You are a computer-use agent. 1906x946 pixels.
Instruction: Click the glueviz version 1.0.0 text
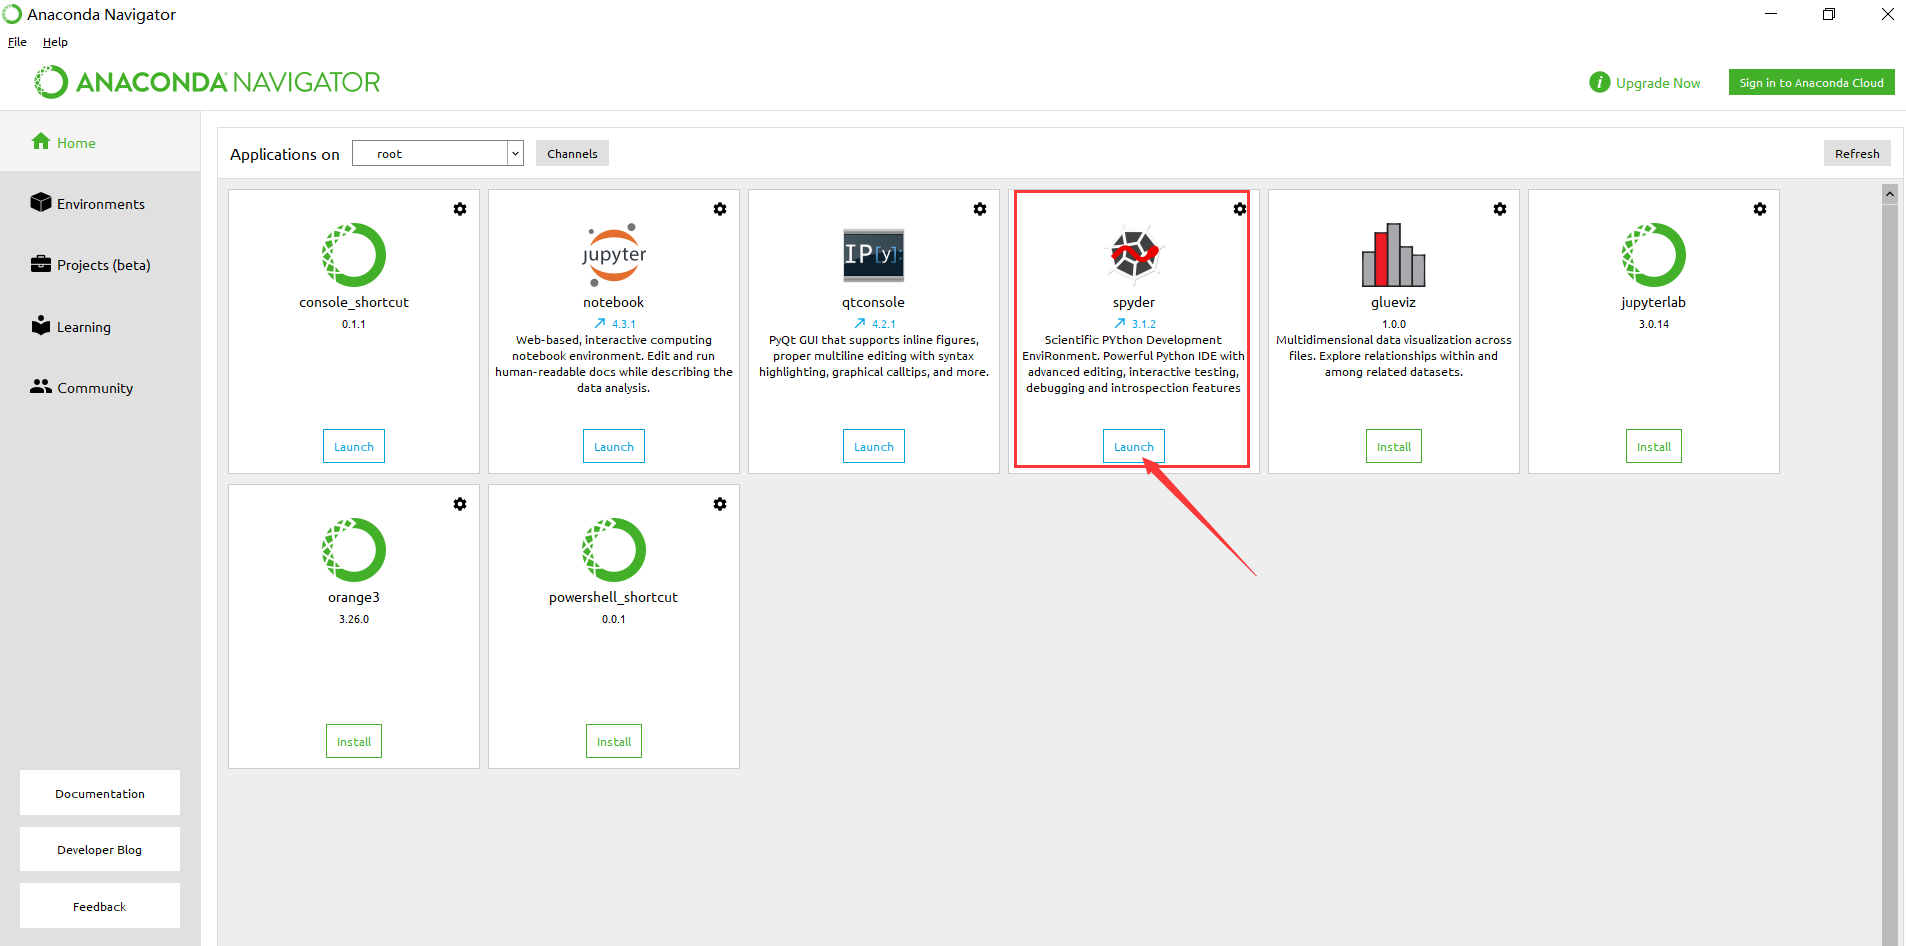pos(1394,324)
